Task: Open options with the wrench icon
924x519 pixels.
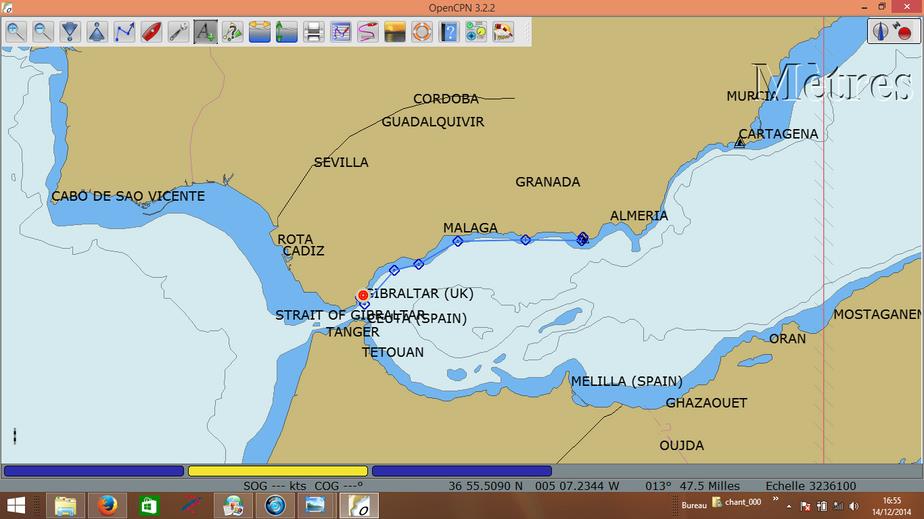Action: (x=178, y=32)
